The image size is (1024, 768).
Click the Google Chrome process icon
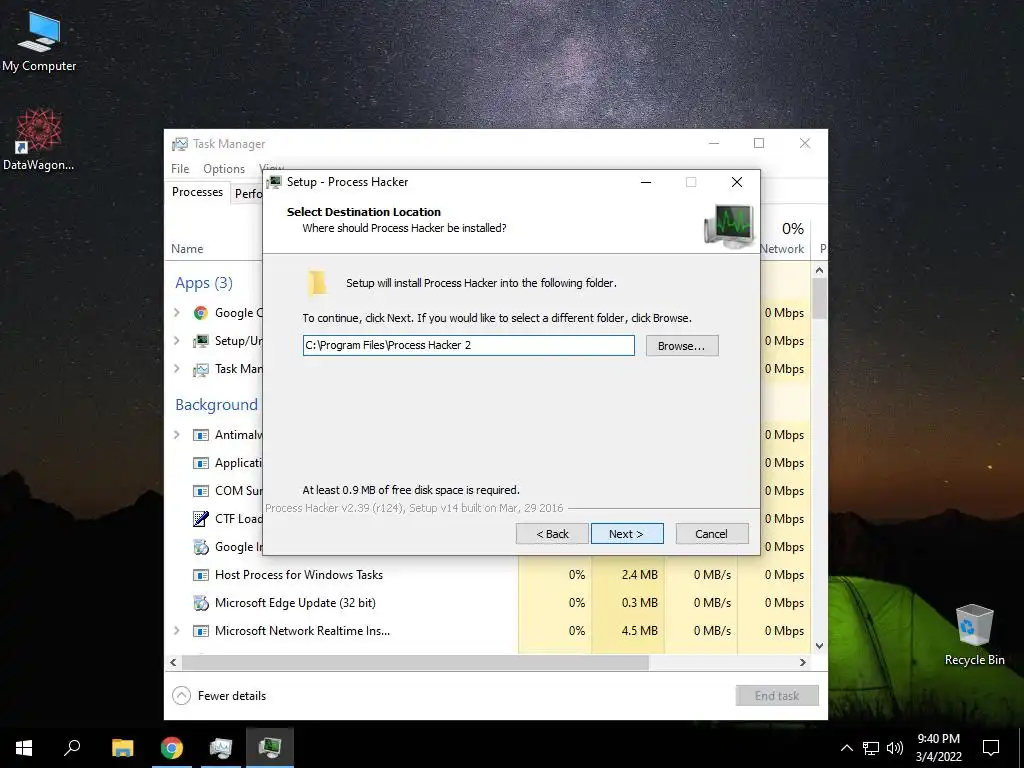tap(200, 313)
